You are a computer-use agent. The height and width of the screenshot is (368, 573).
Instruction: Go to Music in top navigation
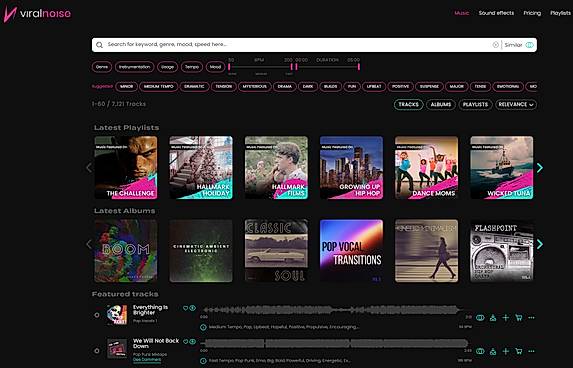462,13
